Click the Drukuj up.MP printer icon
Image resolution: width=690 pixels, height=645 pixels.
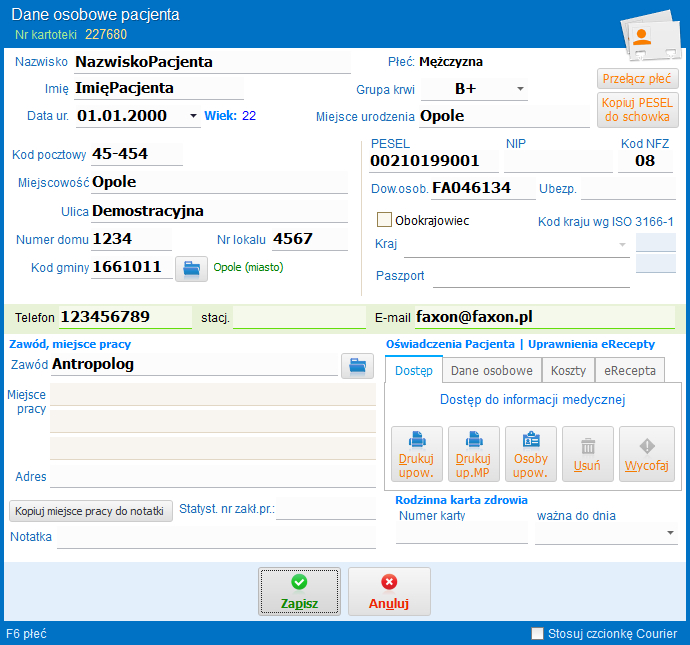pyautogui.click(x=474, y=441)
